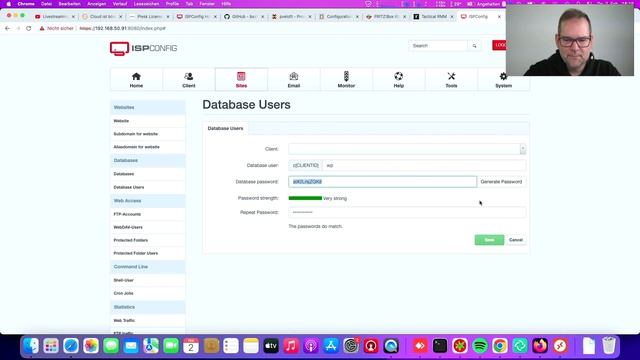
Task: Click the Generate Password button
Action: point(501,182)
